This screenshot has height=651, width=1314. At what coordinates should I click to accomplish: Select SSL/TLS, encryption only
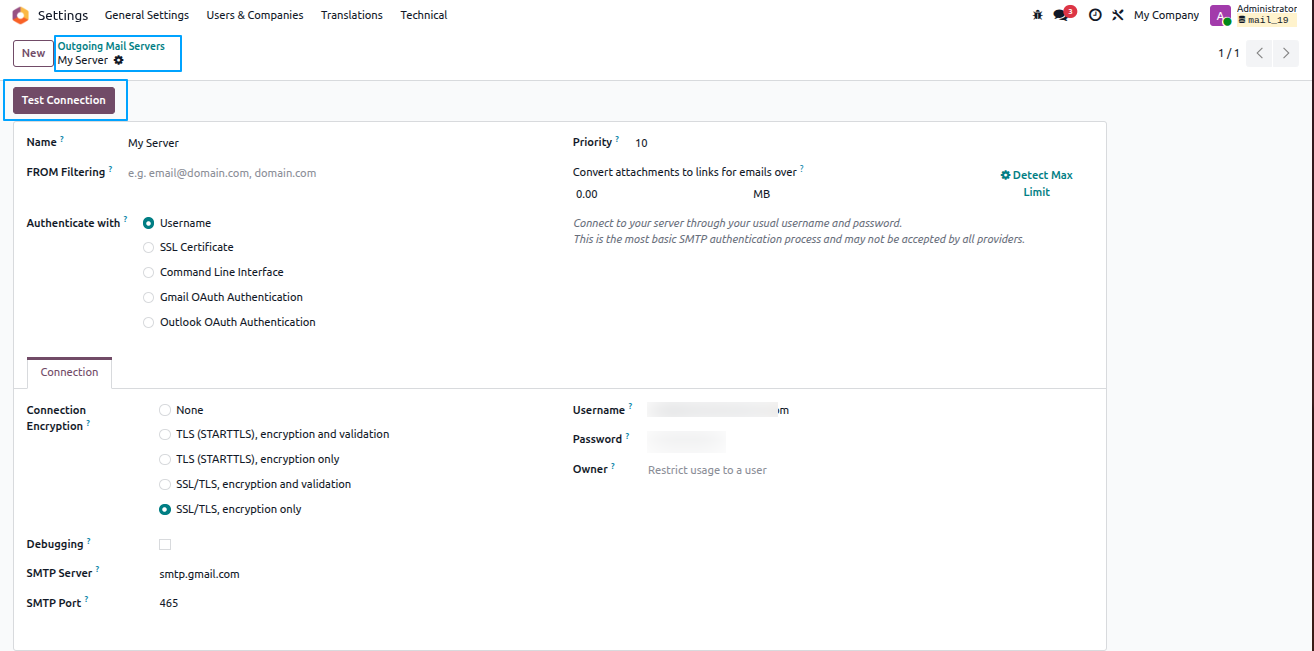(165, 509)
